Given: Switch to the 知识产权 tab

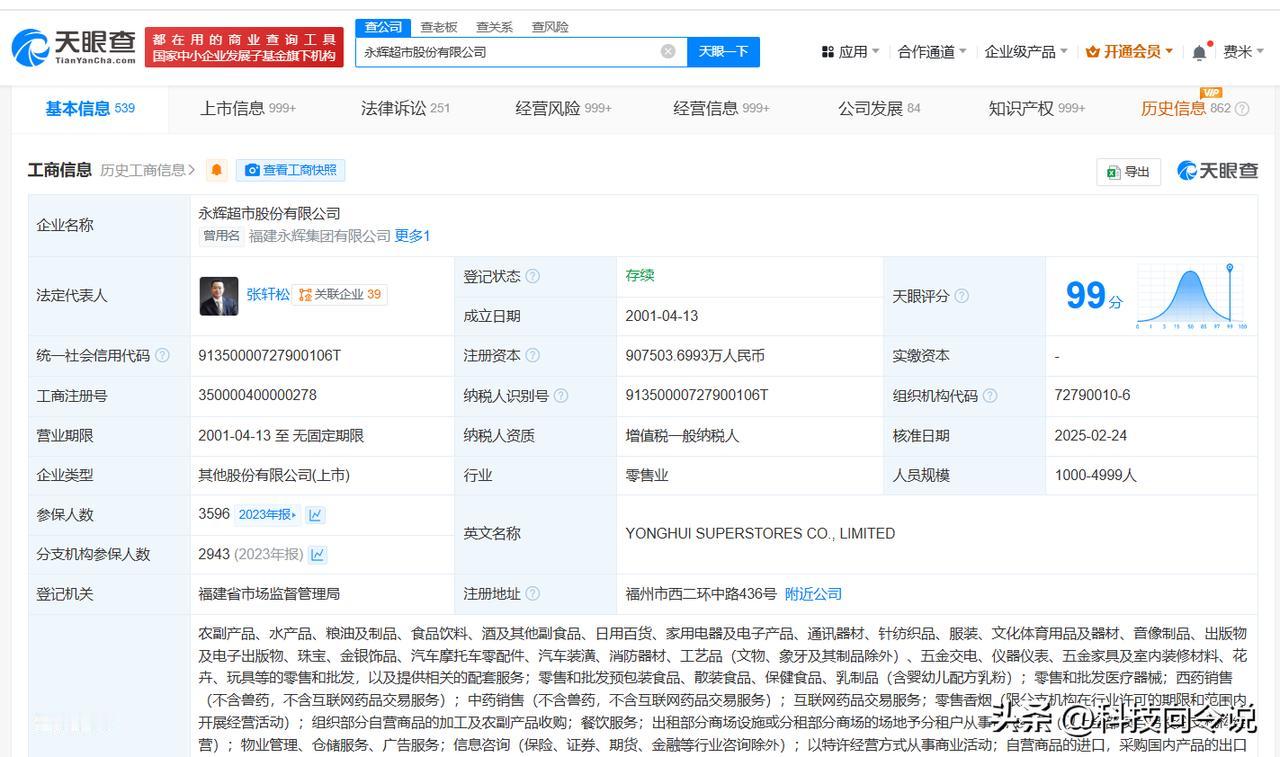Looking at the screenshot, I should point(1036,108).
